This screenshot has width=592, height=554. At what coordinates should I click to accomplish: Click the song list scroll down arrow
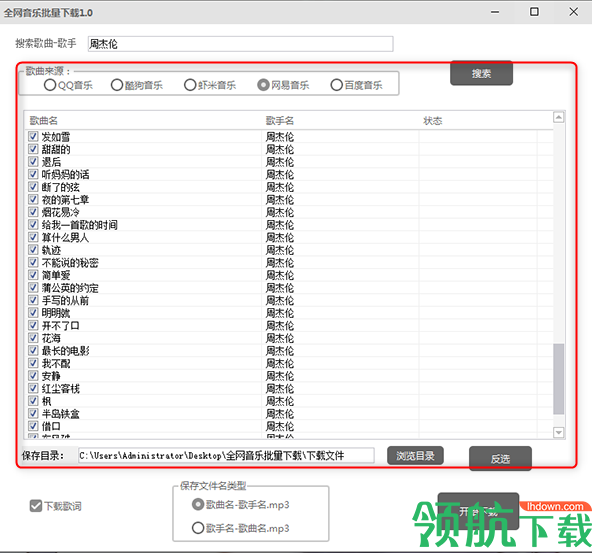(x=558, y=432)
